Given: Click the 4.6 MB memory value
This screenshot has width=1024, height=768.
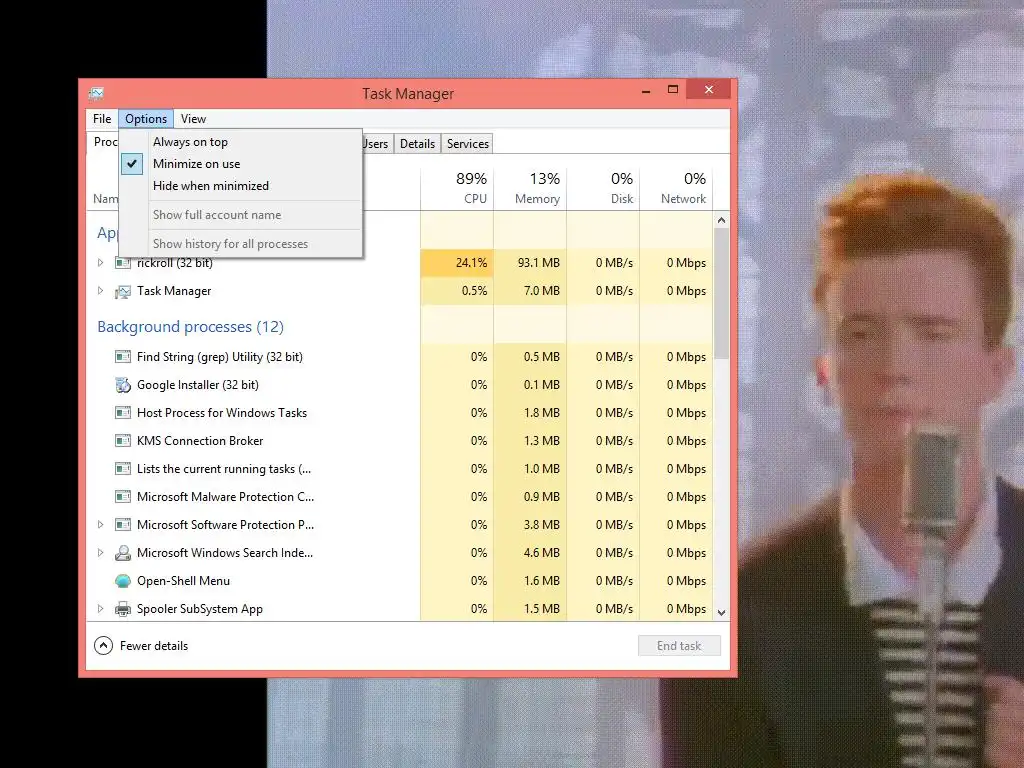Looking at the screenshot, I should 542,552.
